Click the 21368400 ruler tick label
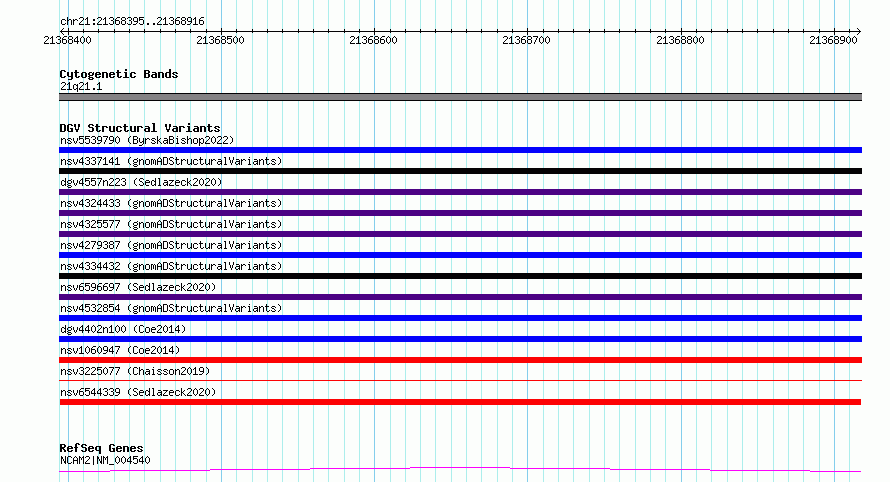 coord(68,40)
